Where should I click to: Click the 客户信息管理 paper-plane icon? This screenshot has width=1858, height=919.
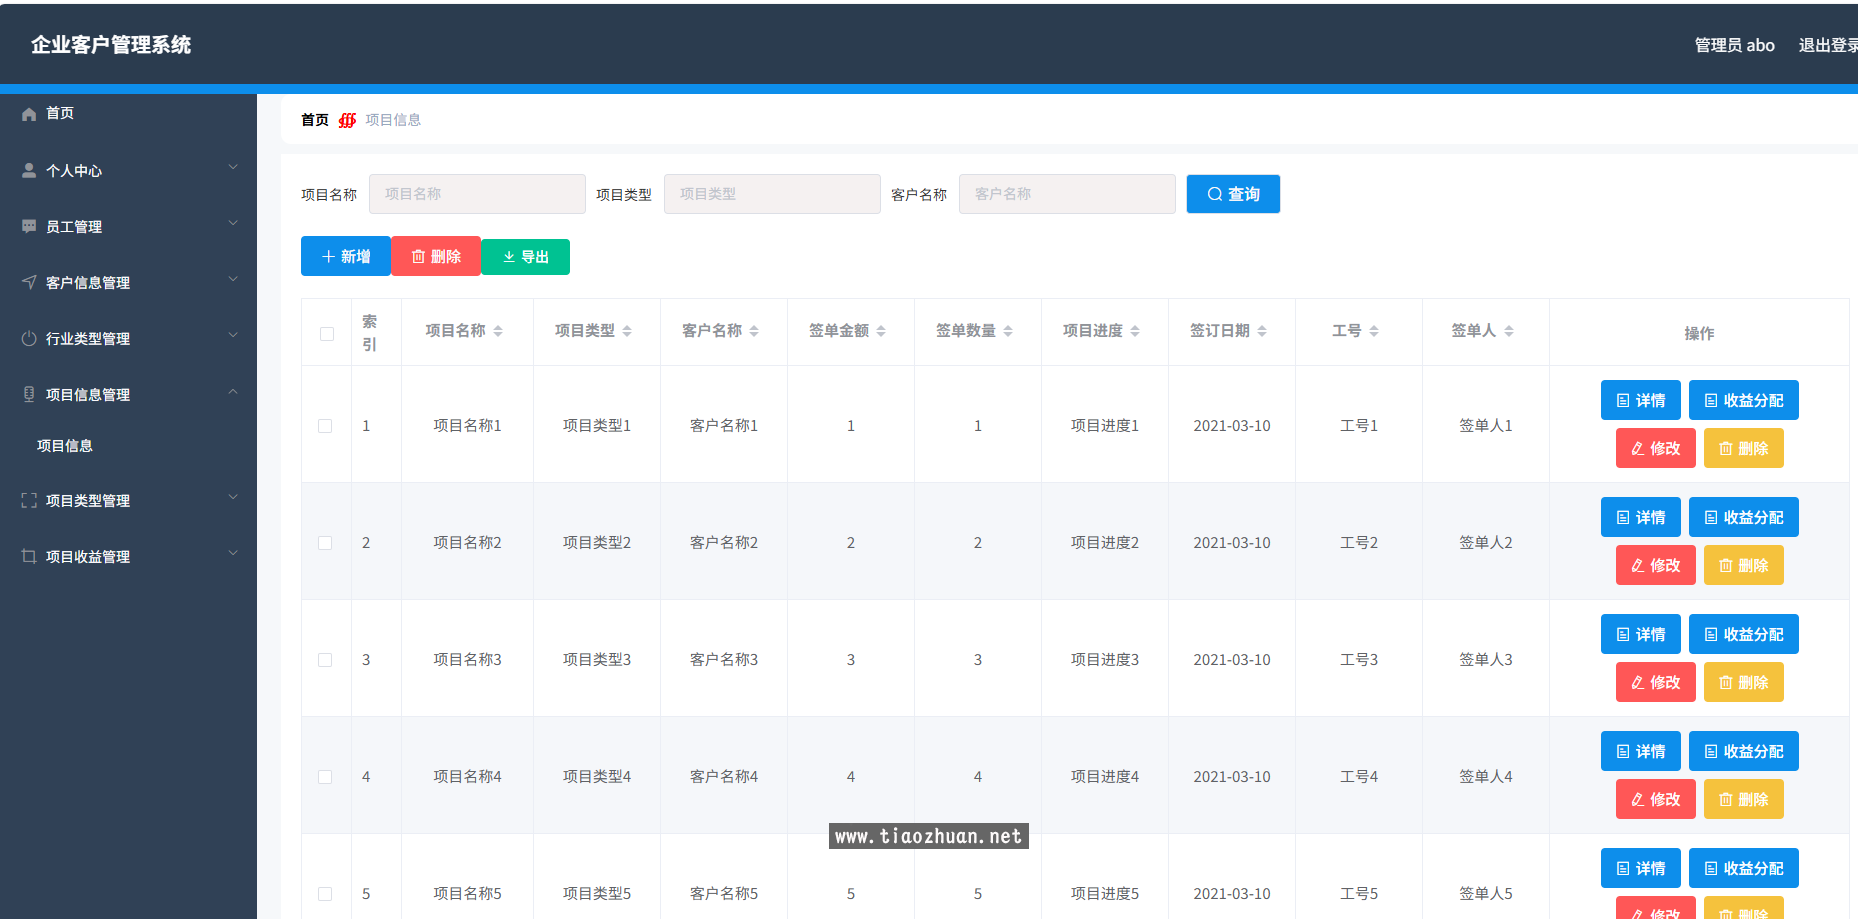point(29,282)
